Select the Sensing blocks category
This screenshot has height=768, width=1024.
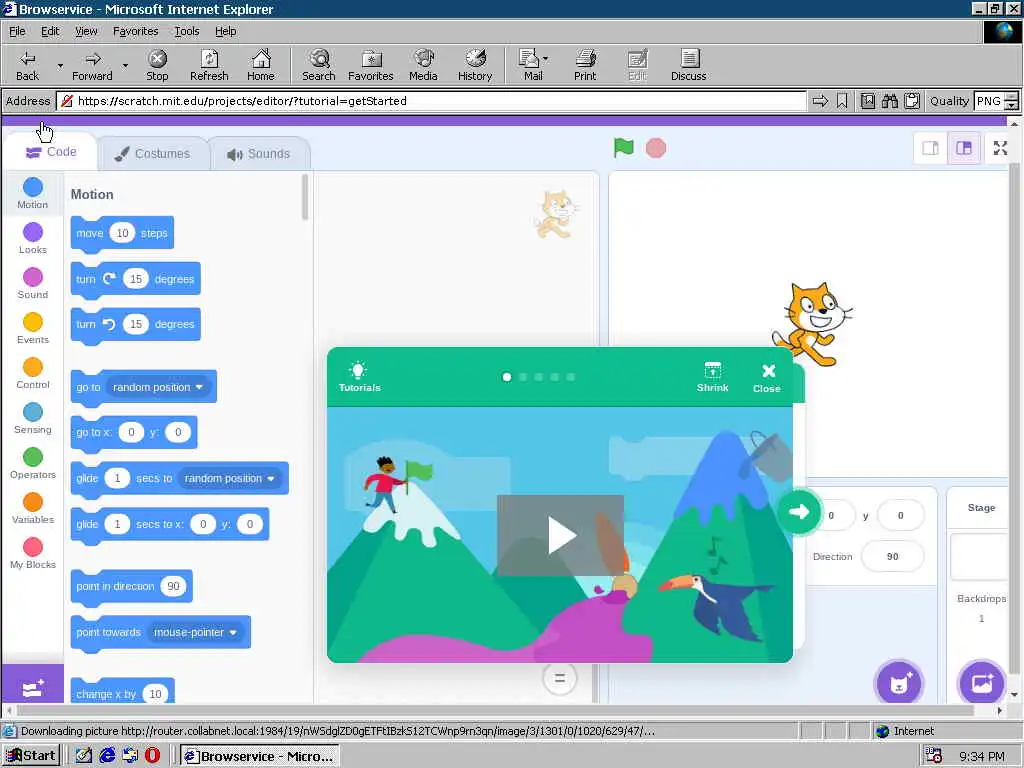[33, 419]
